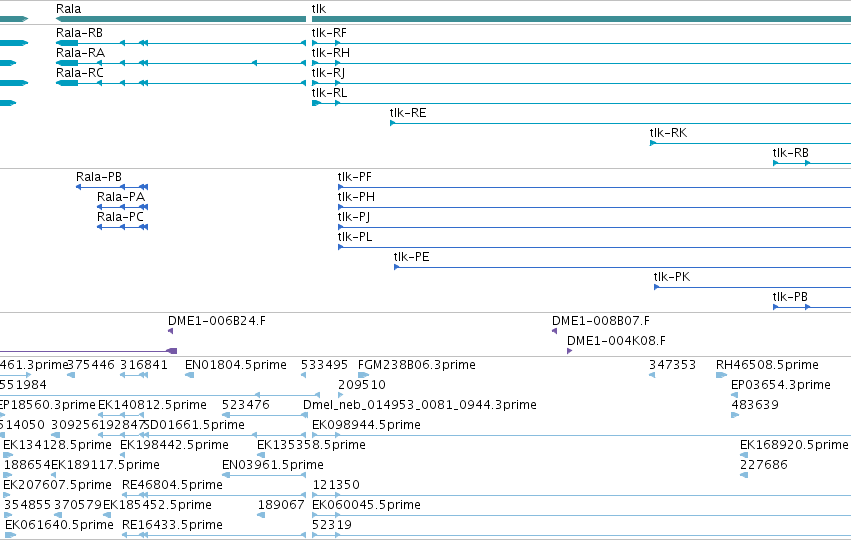Select the tlk-PL protein label
851x540 pixels.
354,237
